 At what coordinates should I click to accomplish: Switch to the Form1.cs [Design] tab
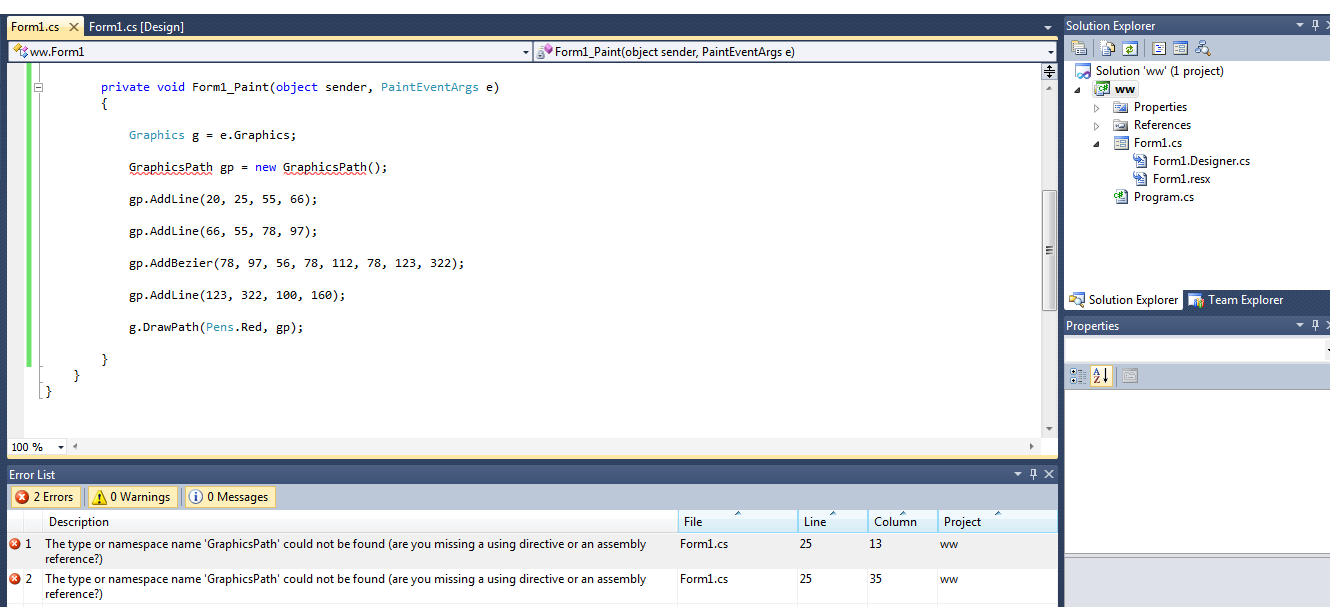point(137,27)
